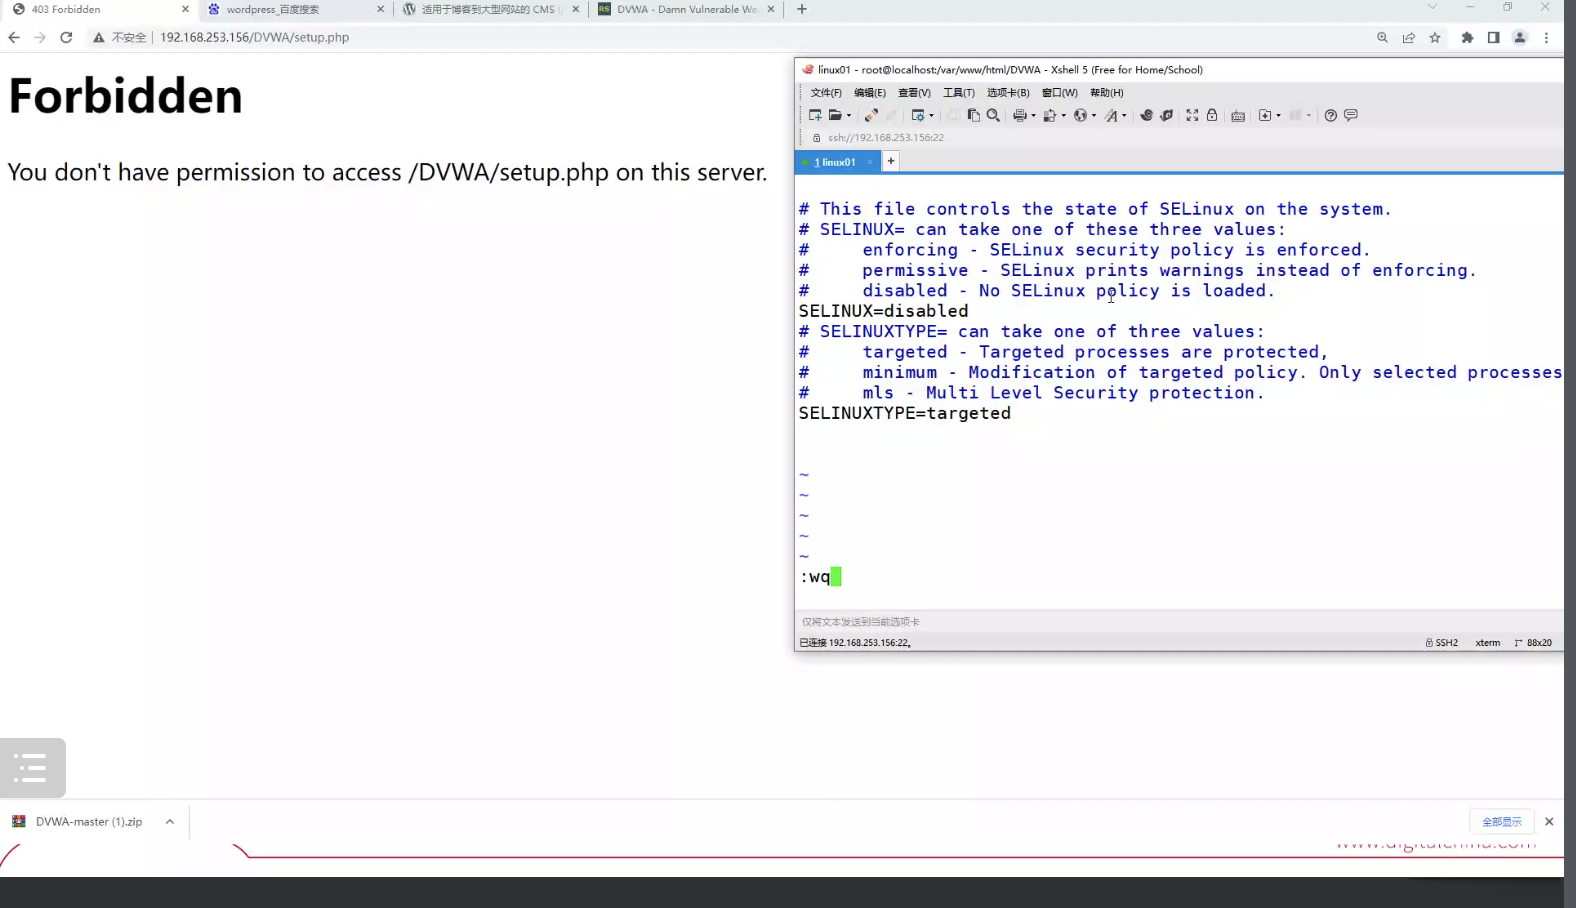1576x908 pixels.
Task: Open Chrome extensions puzzle icon
Action: (1467, 38)
